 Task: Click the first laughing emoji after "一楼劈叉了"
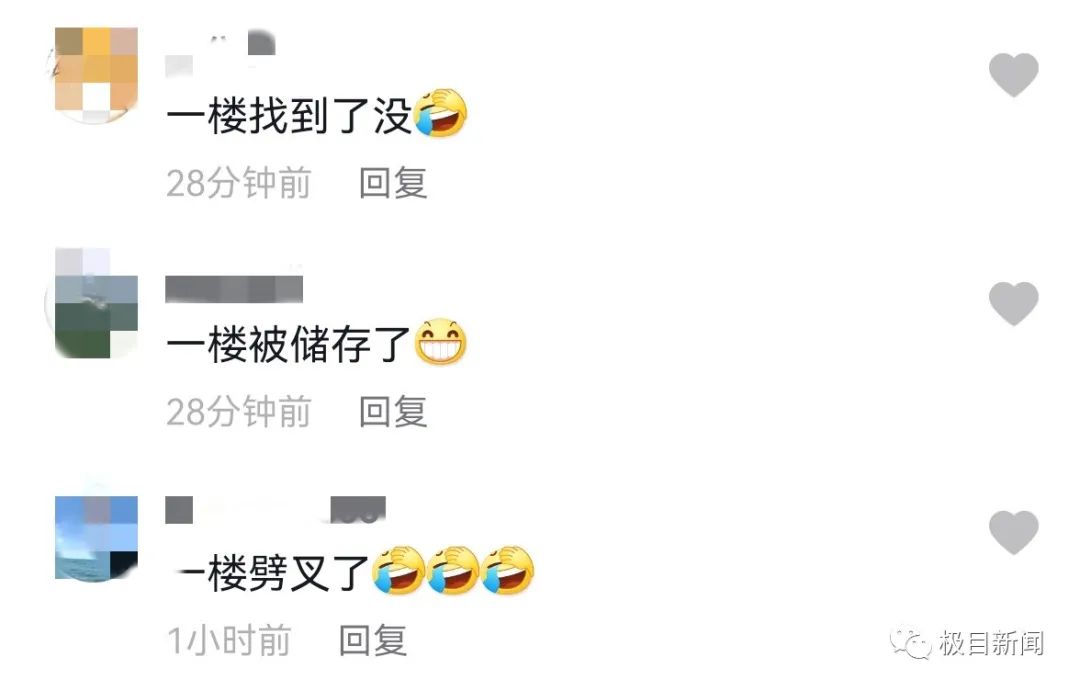pos(398,570)
